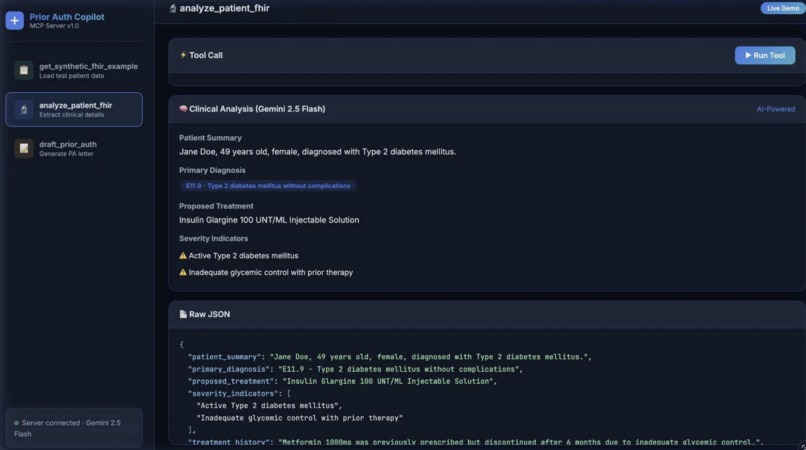The image size is (806, 450).
Task: Click the proposed_treatment line in Raw JSON
Action: (342, 382)
